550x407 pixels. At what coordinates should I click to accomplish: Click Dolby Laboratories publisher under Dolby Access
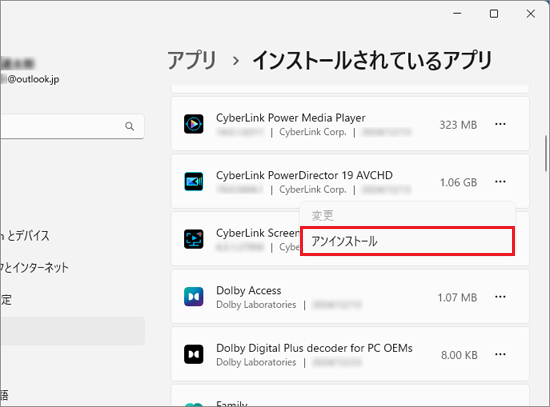click(256, 305)
